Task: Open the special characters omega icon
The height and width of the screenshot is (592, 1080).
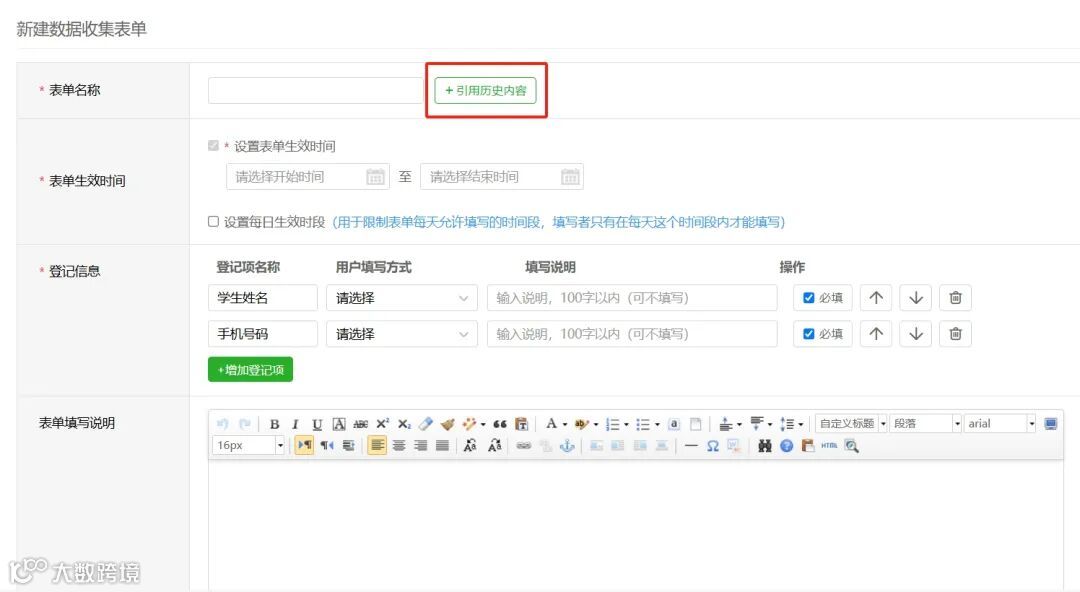Action: point(713,446)
